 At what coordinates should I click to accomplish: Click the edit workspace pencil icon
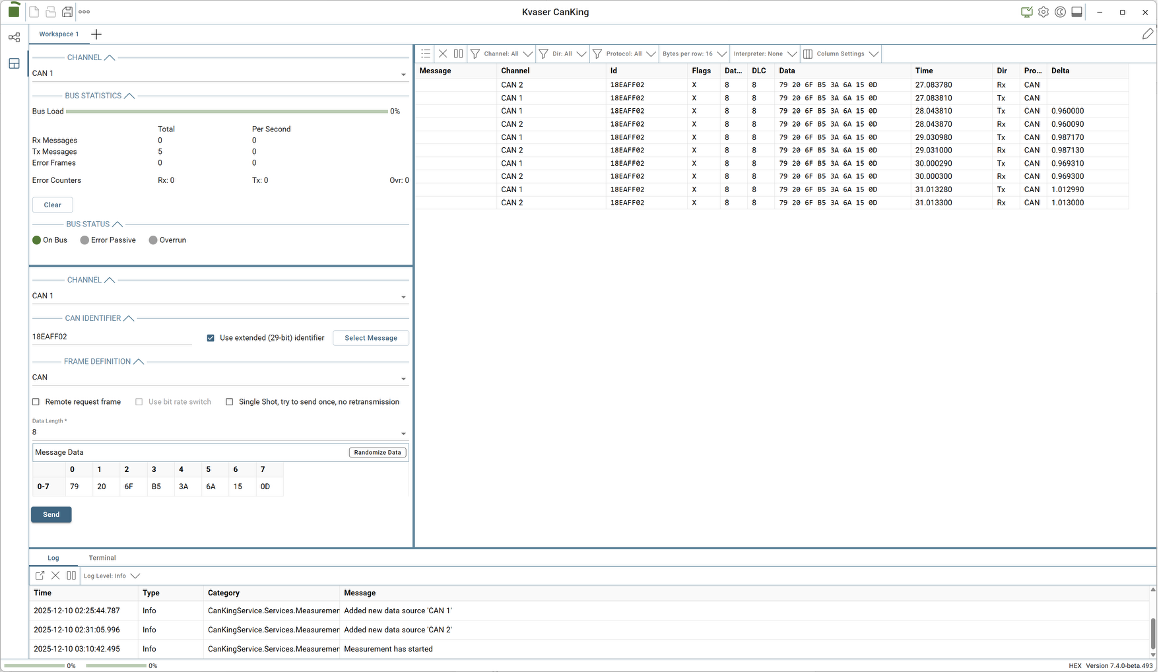click(1147, 34)
